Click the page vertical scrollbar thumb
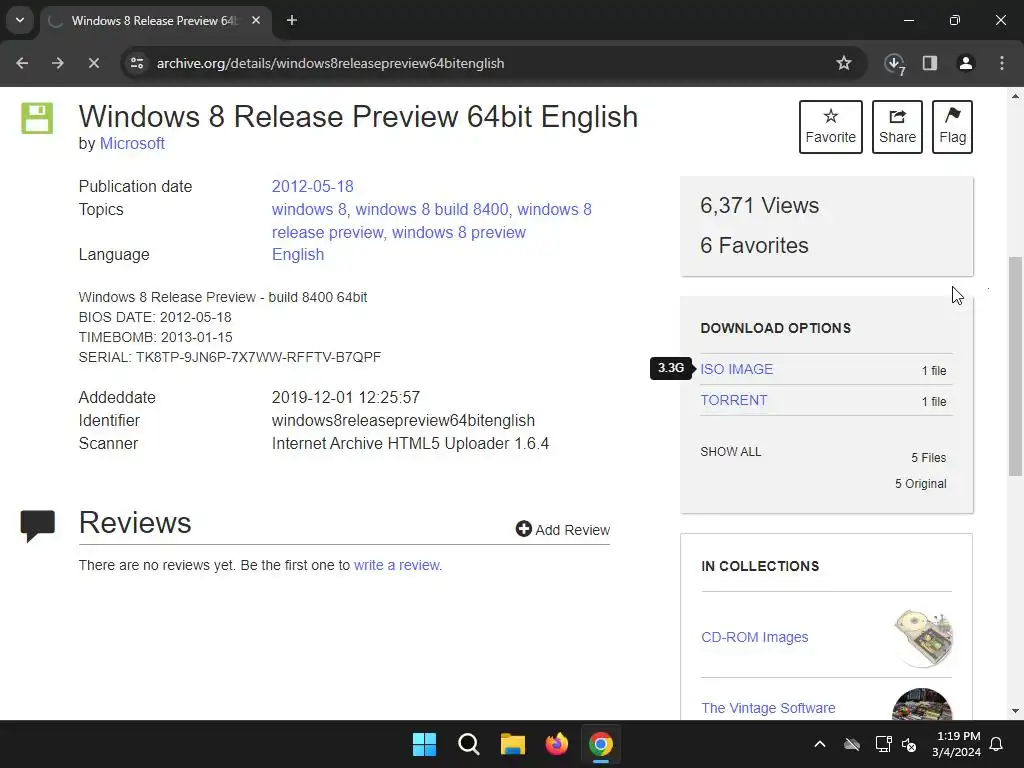 pos(1015,366)
